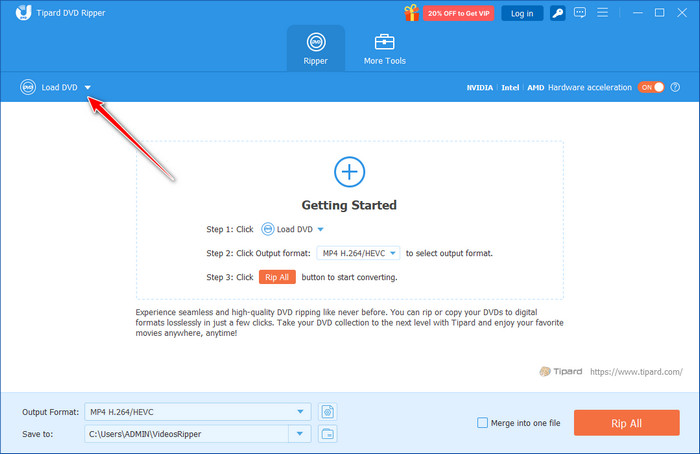Click the browse folder icon beside Save to
Image resolution: width=700 pixels, height=454 pixels.
click(327, 433)
